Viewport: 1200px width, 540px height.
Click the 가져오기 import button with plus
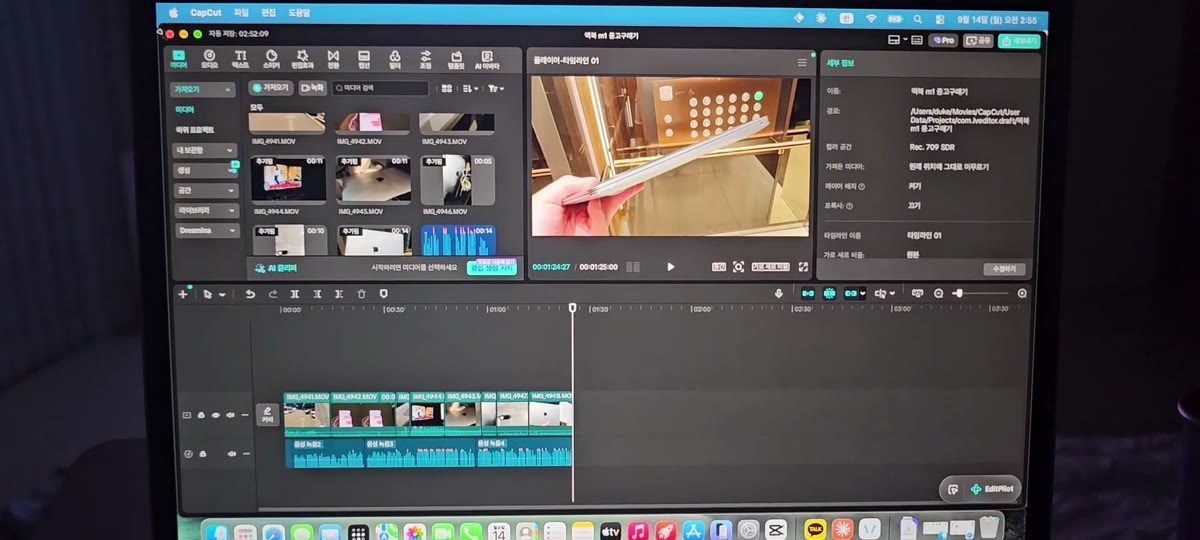click(270, 88)
